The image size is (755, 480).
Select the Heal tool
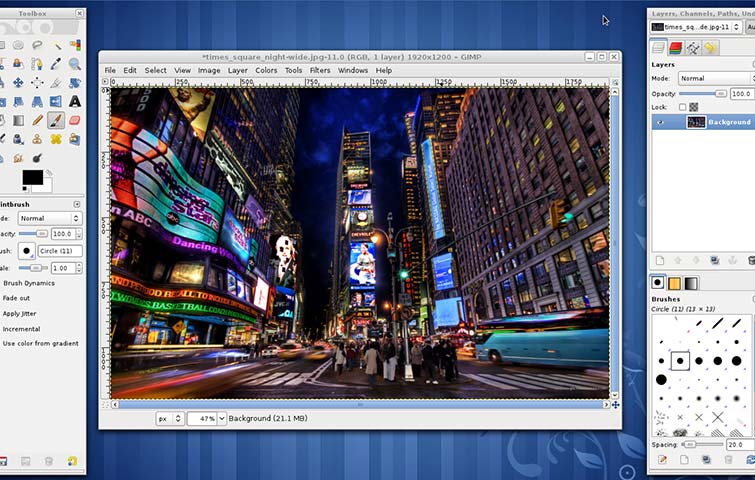point(56,139)
